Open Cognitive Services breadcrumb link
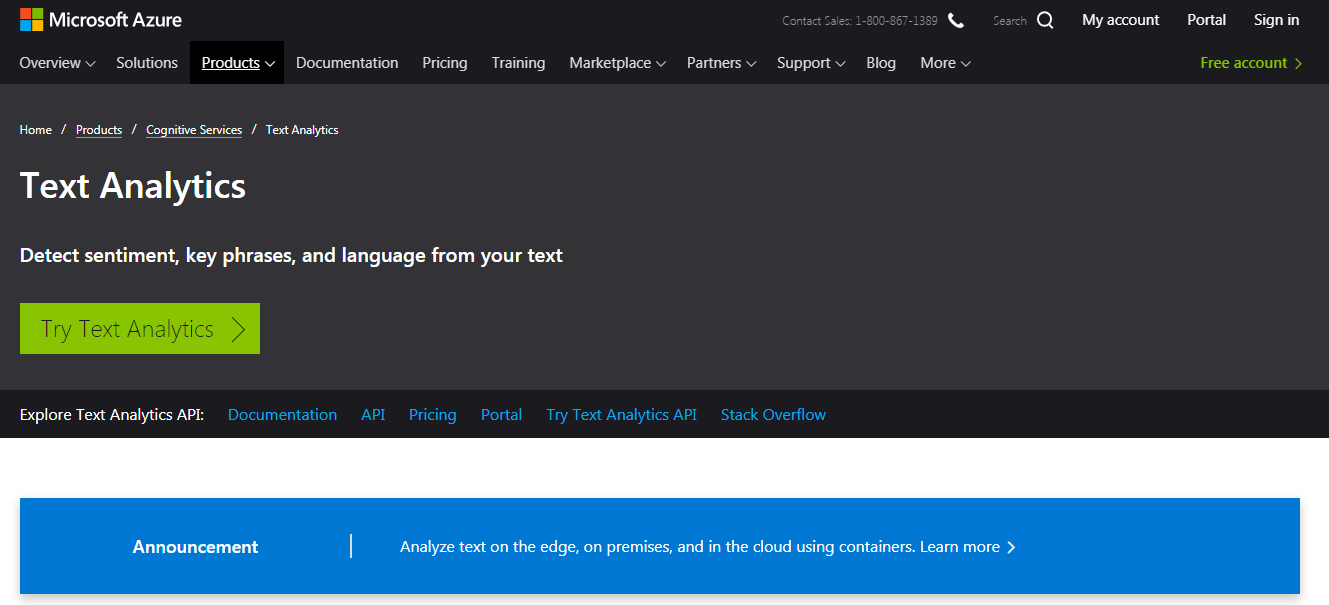Screen dimensions: 1329x605 [194, 130]
